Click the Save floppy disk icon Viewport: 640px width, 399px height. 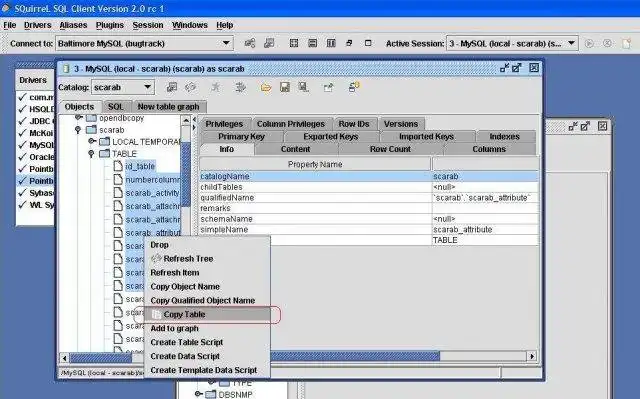(x=284, y=87)
